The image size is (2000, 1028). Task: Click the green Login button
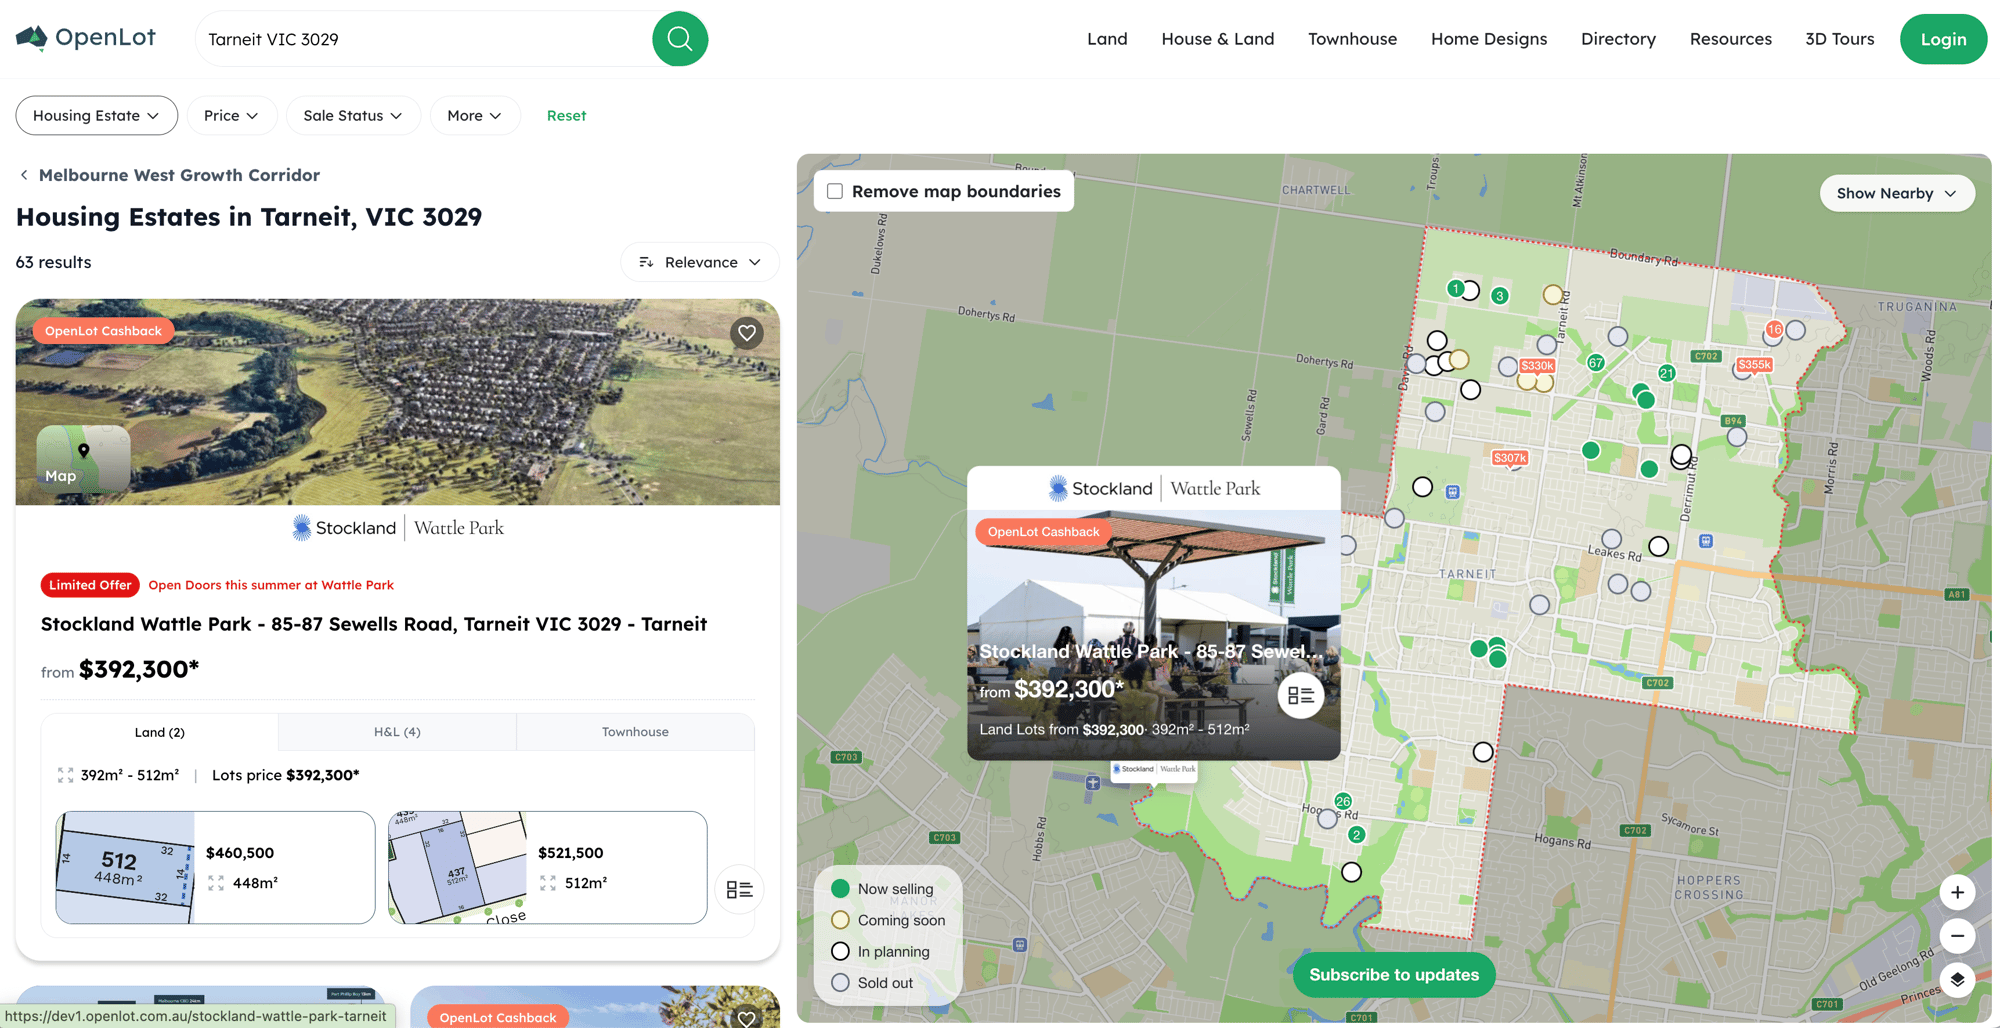[1943, 39]
